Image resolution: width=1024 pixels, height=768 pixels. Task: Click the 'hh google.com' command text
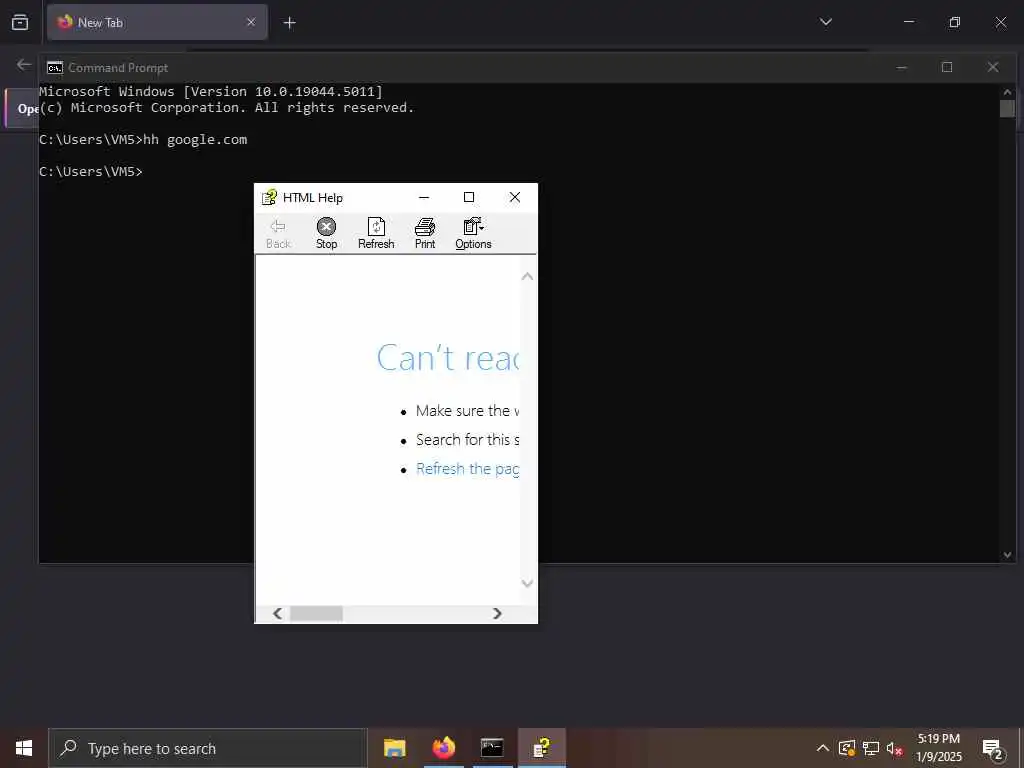tap(195, 140)
